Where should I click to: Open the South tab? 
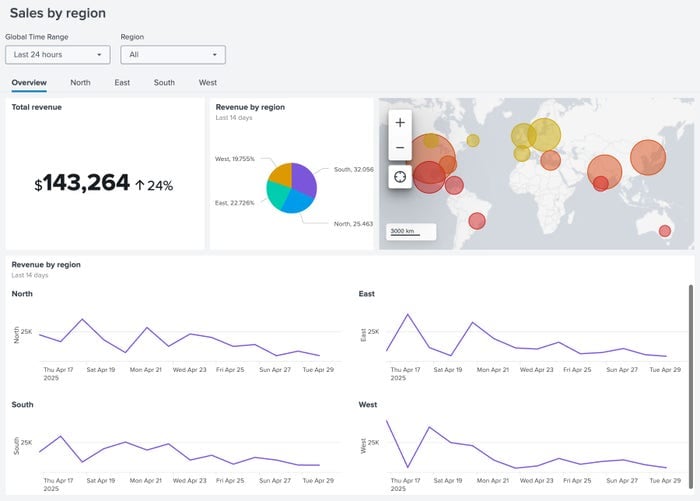[x=164, y=83]
